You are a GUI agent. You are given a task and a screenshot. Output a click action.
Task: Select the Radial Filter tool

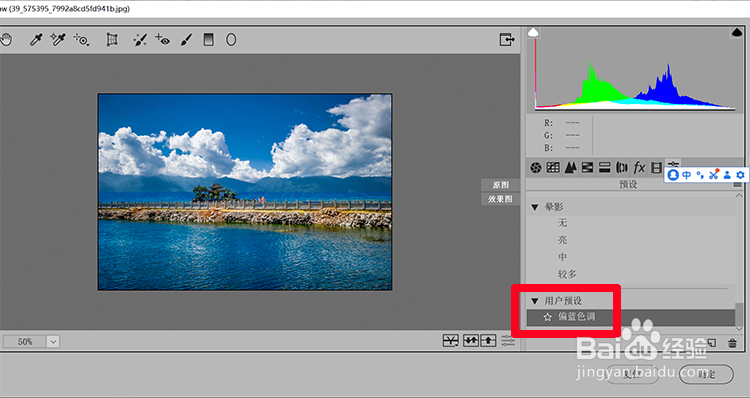[x=231, y=40]
